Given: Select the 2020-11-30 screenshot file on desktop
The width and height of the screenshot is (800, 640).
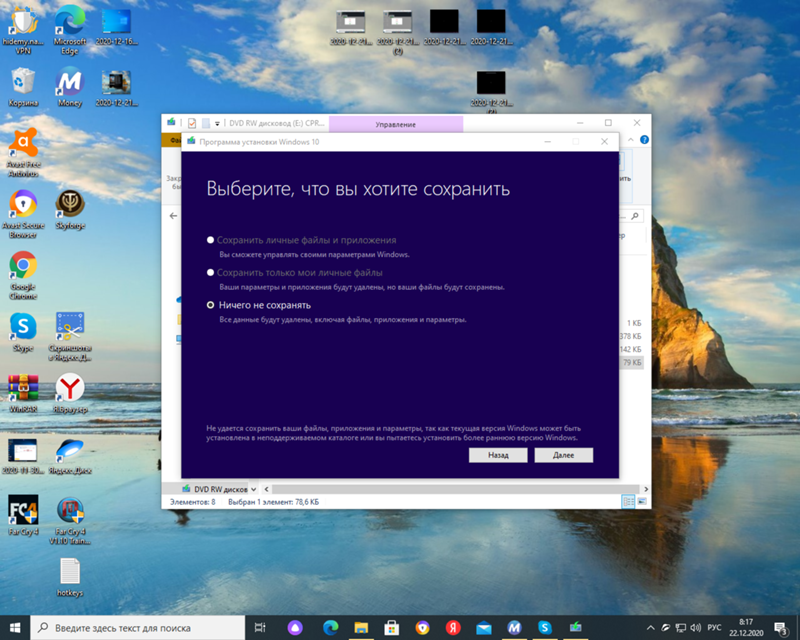Looking at the screenshot, I should click(x=23, y=455).
